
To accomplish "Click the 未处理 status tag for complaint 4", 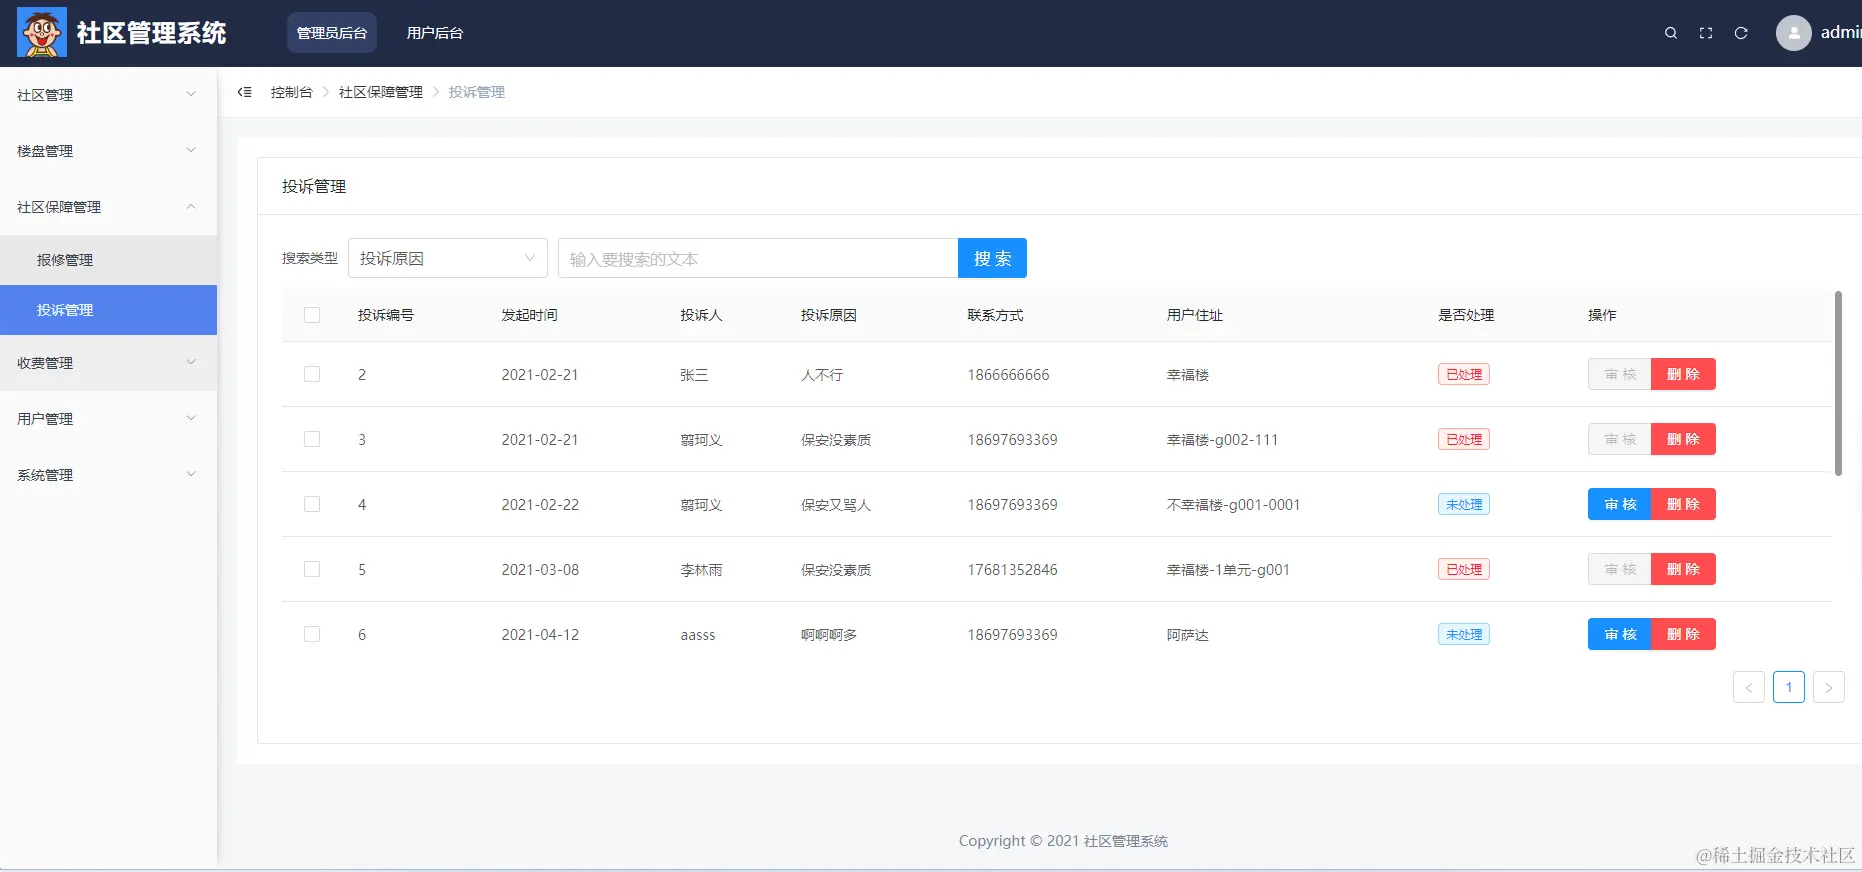I will (x=1464, y=504).
